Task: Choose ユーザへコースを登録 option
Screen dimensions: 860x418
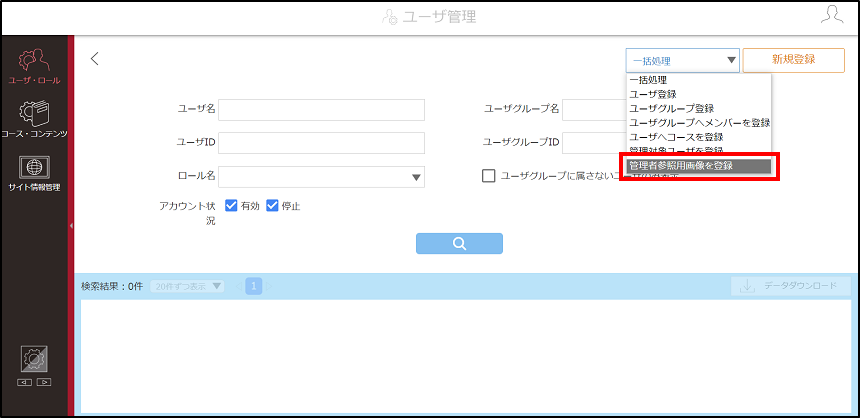Action: coord(699,136)
